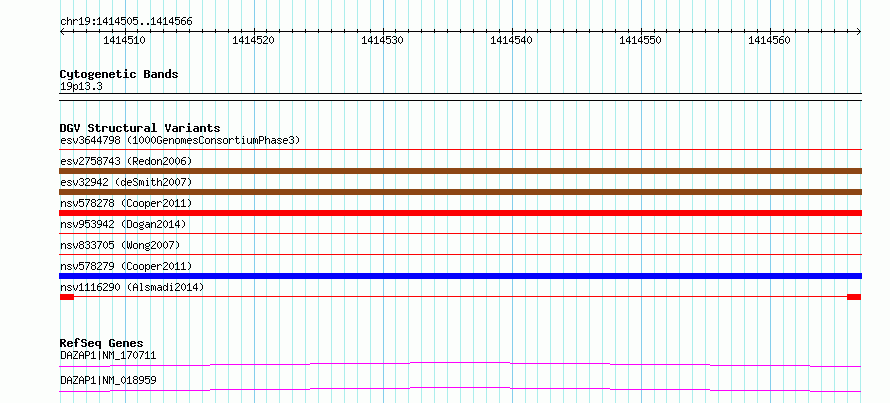Open gene DAZAP1|NM_170711 label
This screenshot has height=403, width=890.
[108, 356]
